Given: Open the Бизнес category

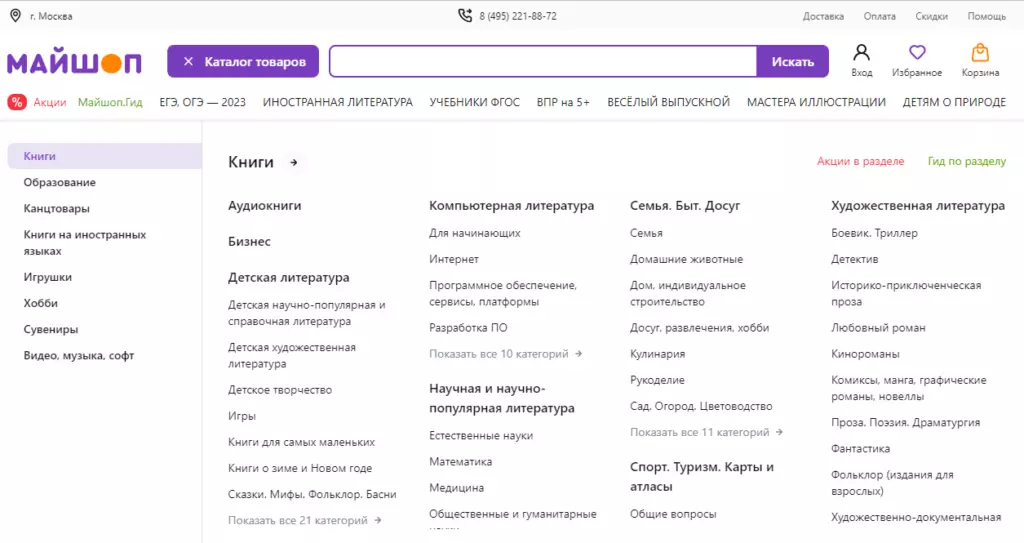Looking at the screenshot, I should (x=249, y=241).
